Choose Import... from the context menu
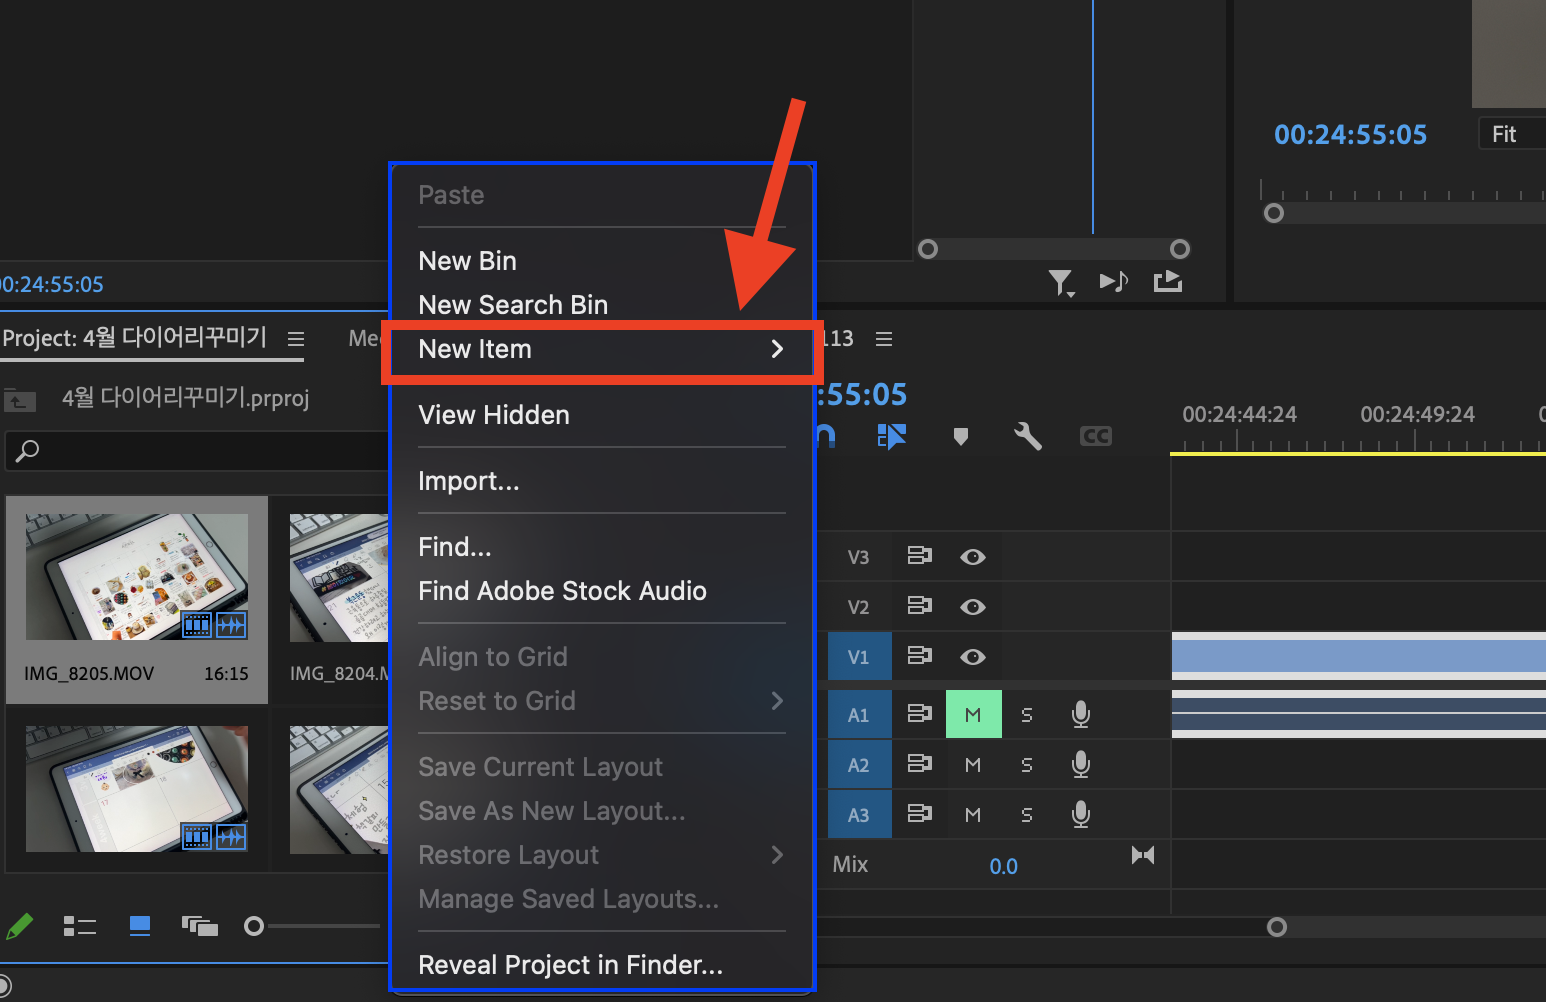The image size is (1546, 1002). point(469,481)
